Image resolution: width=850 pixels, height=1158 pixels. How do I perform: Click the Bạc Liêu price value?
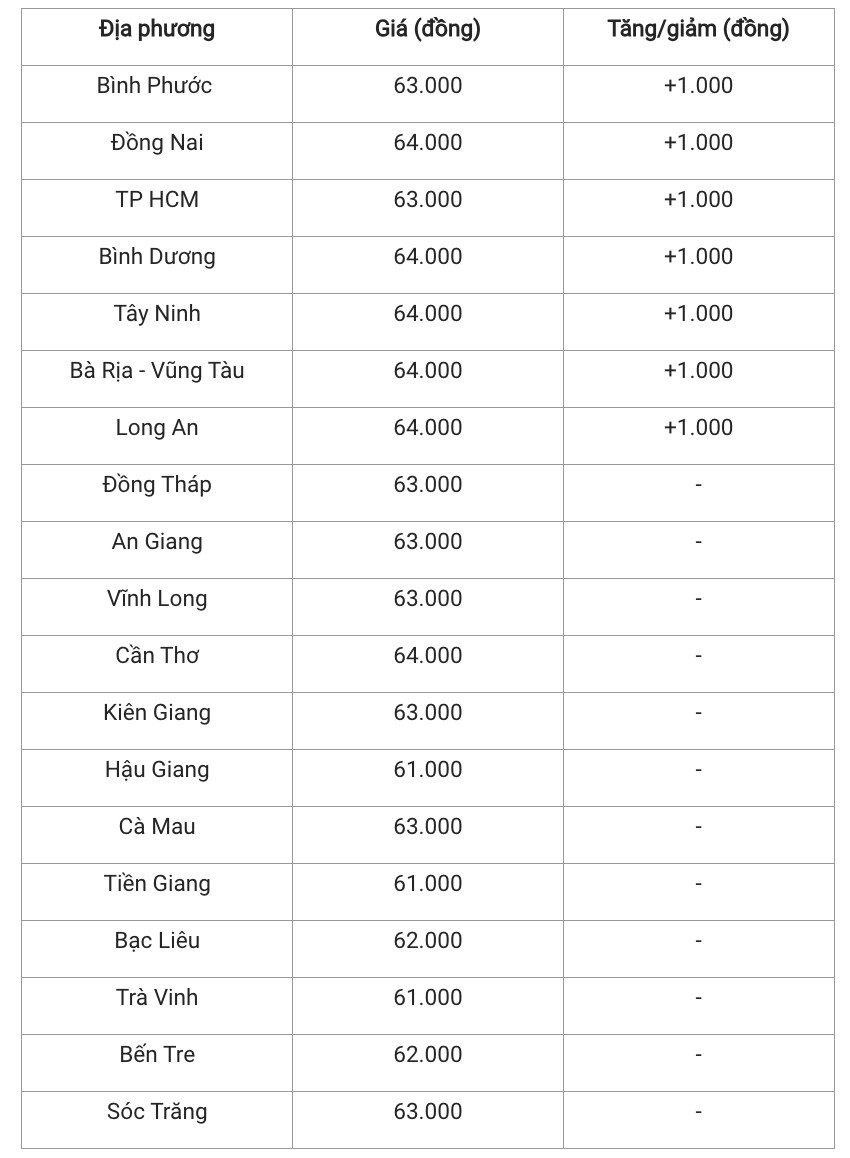pos(428,941)
